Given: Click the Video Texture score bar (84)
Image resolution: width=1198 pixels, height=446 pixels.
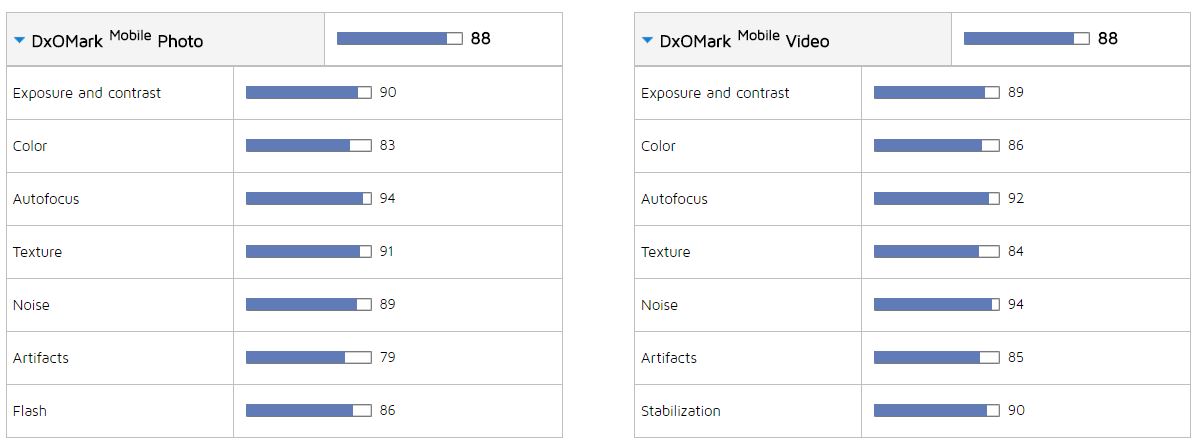Looking at the screenshot, I should (937, 251).
